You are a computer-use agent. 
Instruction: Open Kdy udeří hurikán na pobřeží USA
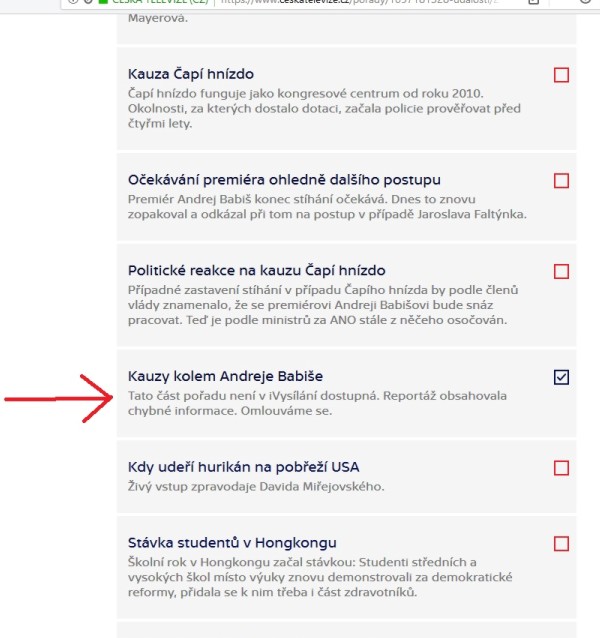click(244, 467)
